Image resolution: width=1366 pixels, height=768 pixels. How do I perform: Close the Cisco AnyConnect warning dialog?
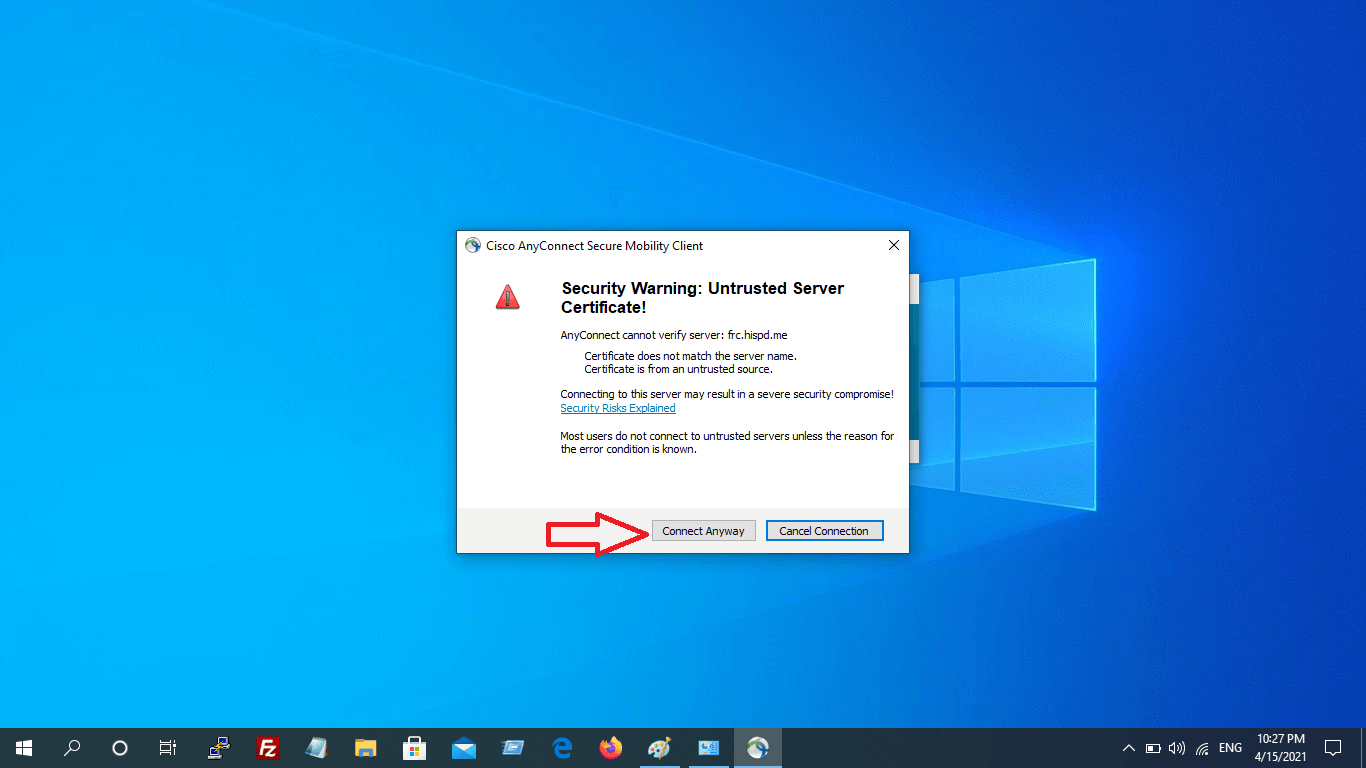click(893, 245)
